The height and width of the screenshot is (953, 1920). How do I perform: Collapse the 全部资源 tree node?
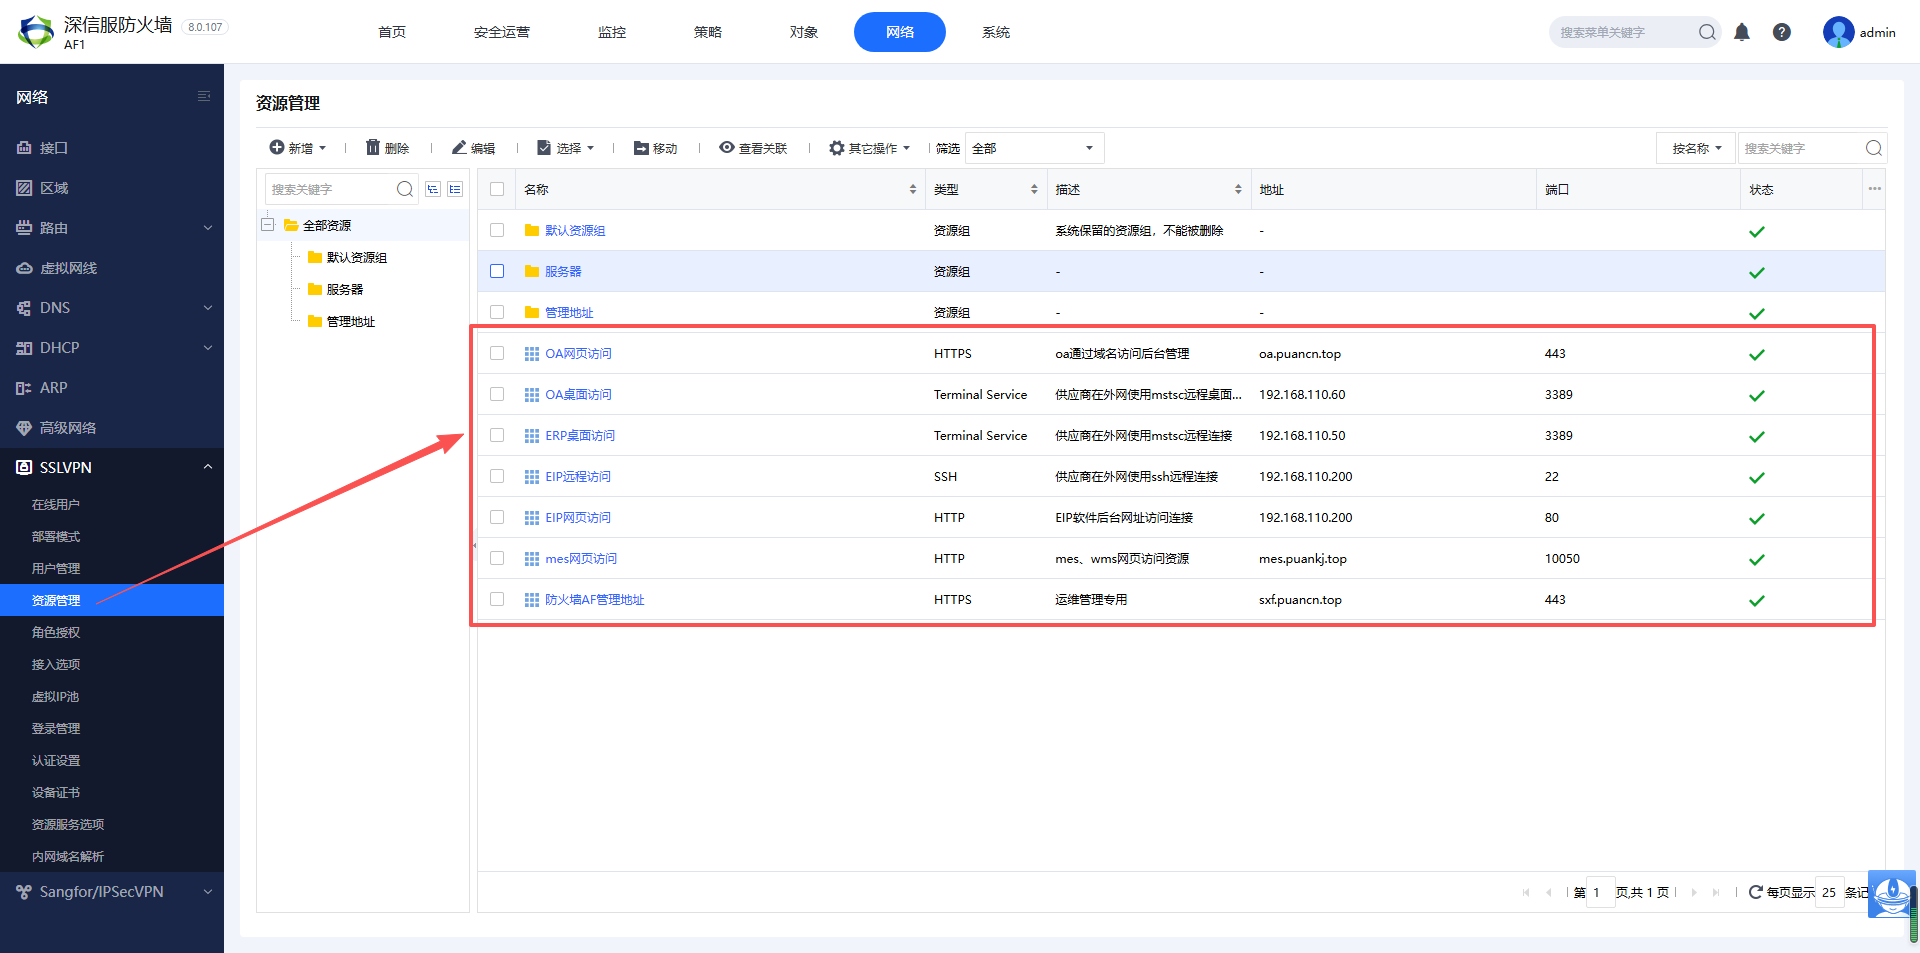point(268,225)
